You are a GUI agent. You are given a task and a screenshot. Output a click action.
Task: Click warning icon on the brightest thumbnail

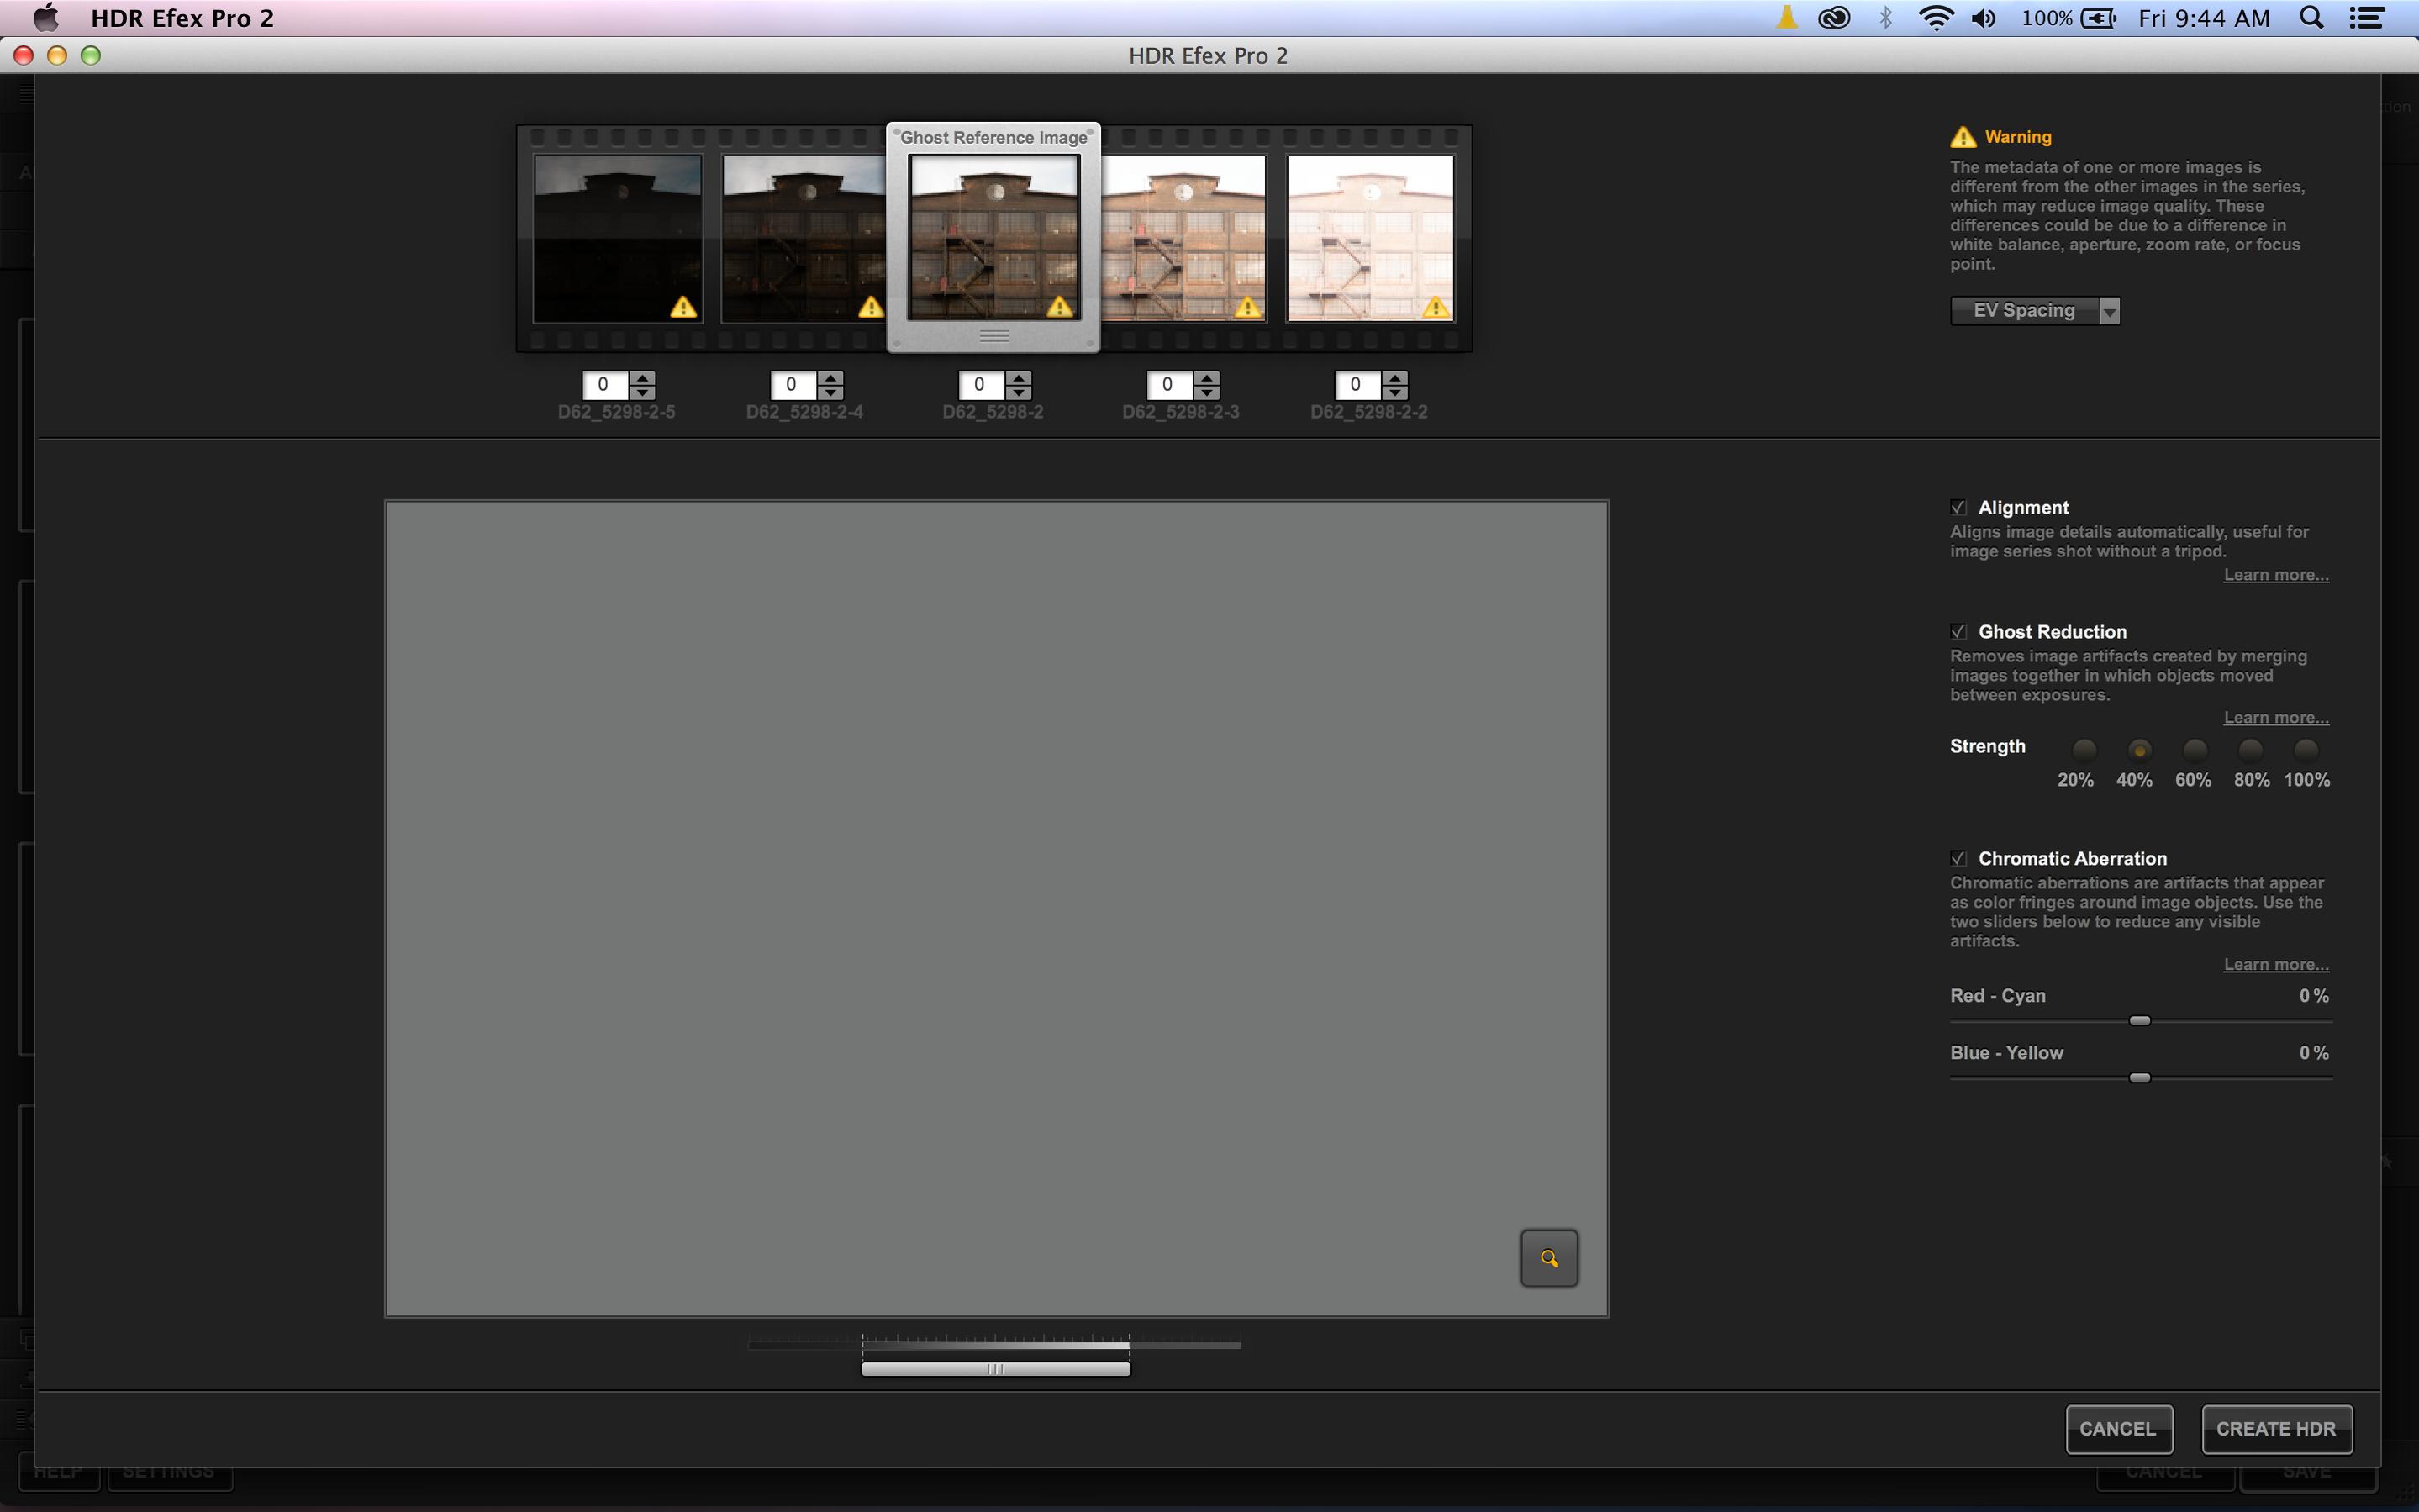pyautogui.click(x=1436, y=307)
